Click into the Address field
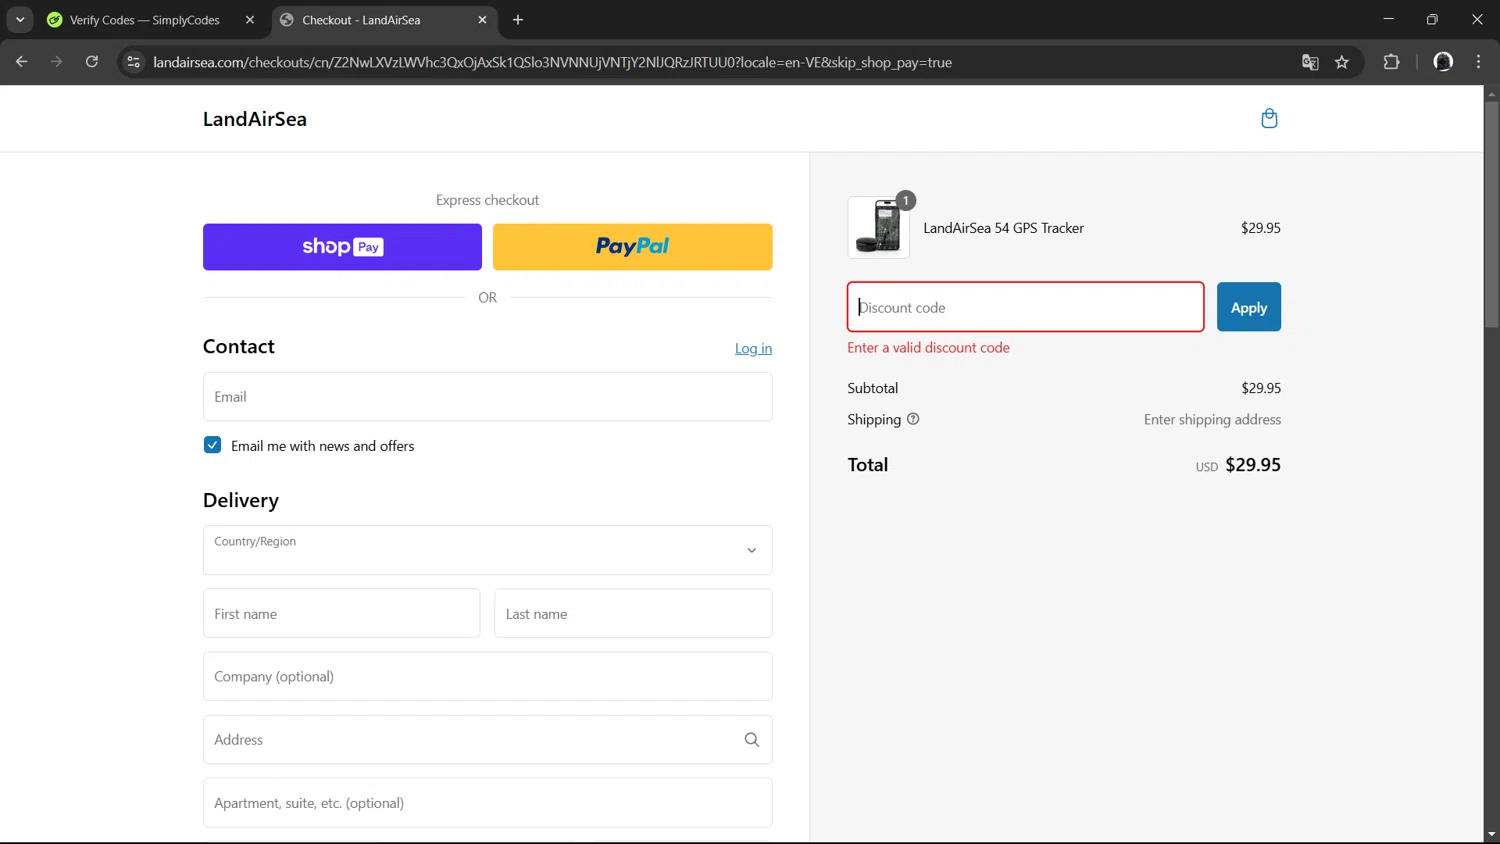1500x844 pixels. click(x=488, y=740)
